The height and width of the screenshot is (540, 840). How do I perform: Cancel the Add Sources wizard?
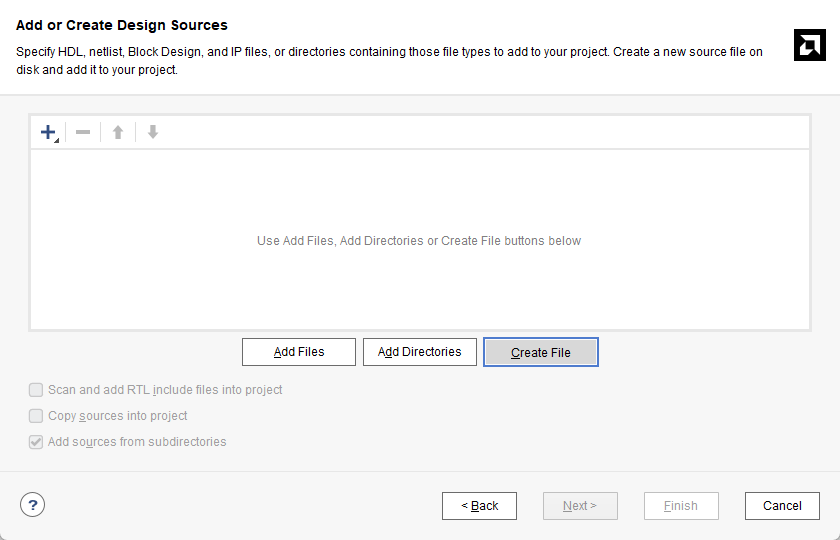[782, 506]
